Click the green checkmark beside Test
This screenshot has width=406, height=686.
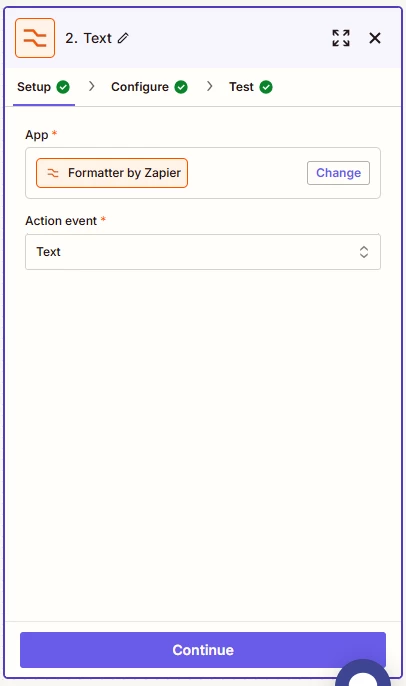pyautogui.click(x=266, y=87)
